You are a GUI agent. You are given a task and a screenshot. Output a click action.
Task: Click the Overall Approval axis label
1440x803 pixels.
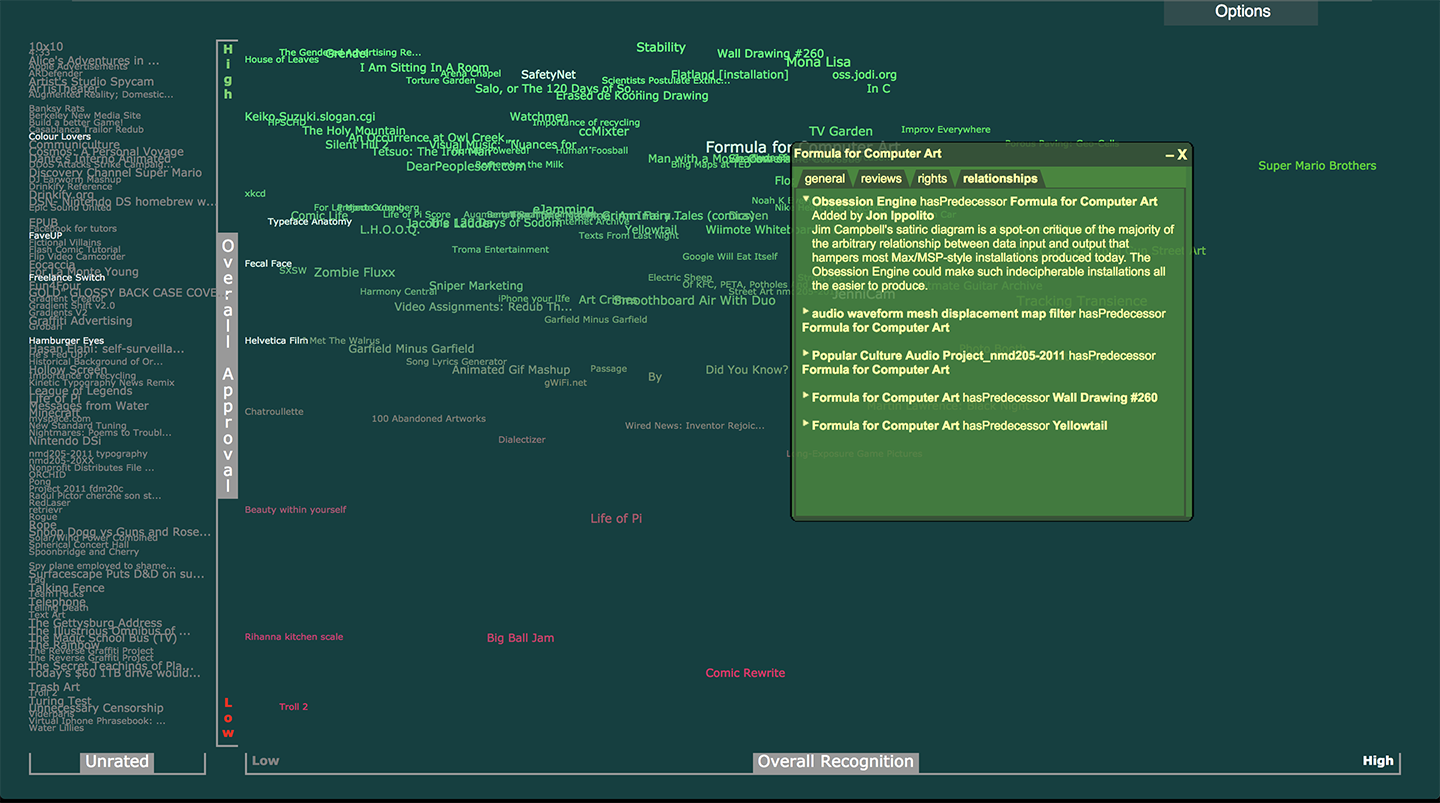pos(228,366)
